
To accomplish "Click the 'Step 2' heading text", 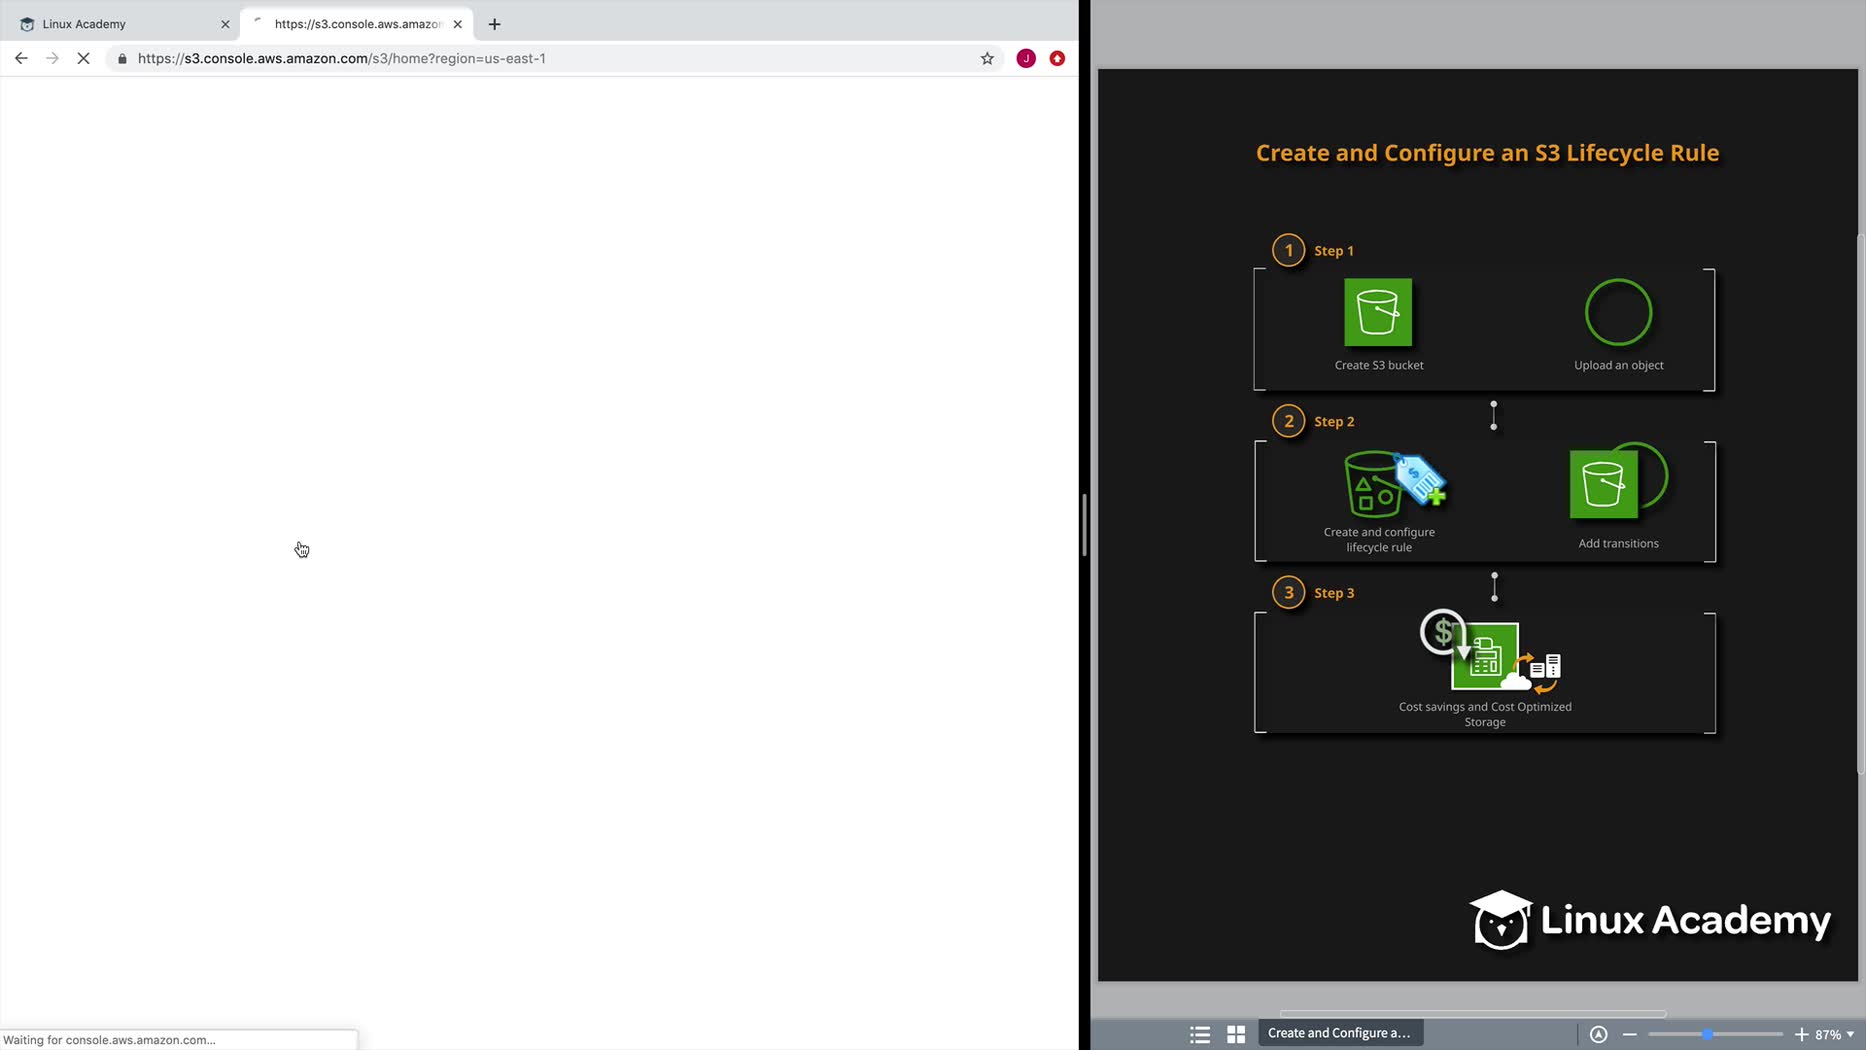I will tap(1334, 422).
